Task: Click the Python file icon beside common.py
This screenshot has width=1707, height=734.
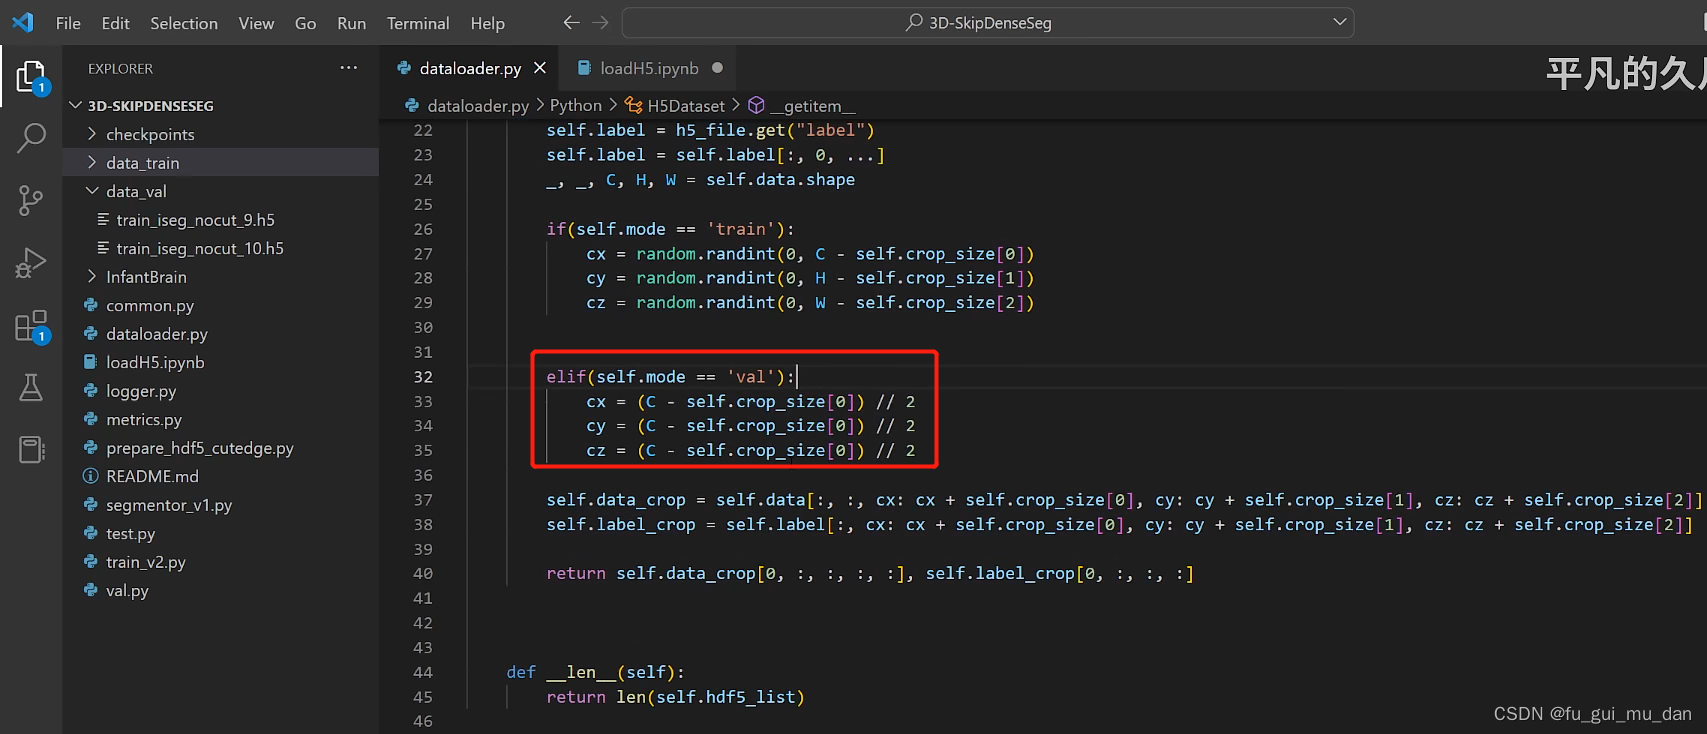Action: pyautogui.click(x=91, y=305)
